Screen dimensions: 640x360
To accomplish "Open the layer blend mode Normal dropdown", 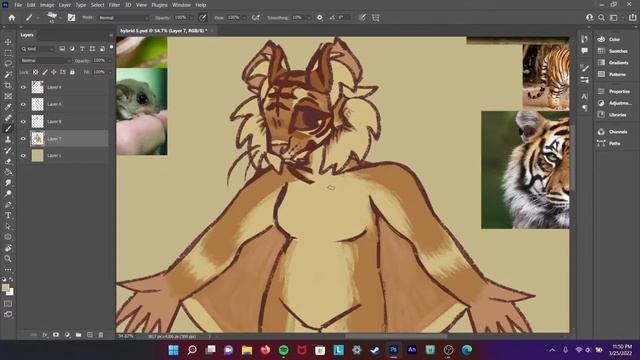I will [x=45, y=60].
